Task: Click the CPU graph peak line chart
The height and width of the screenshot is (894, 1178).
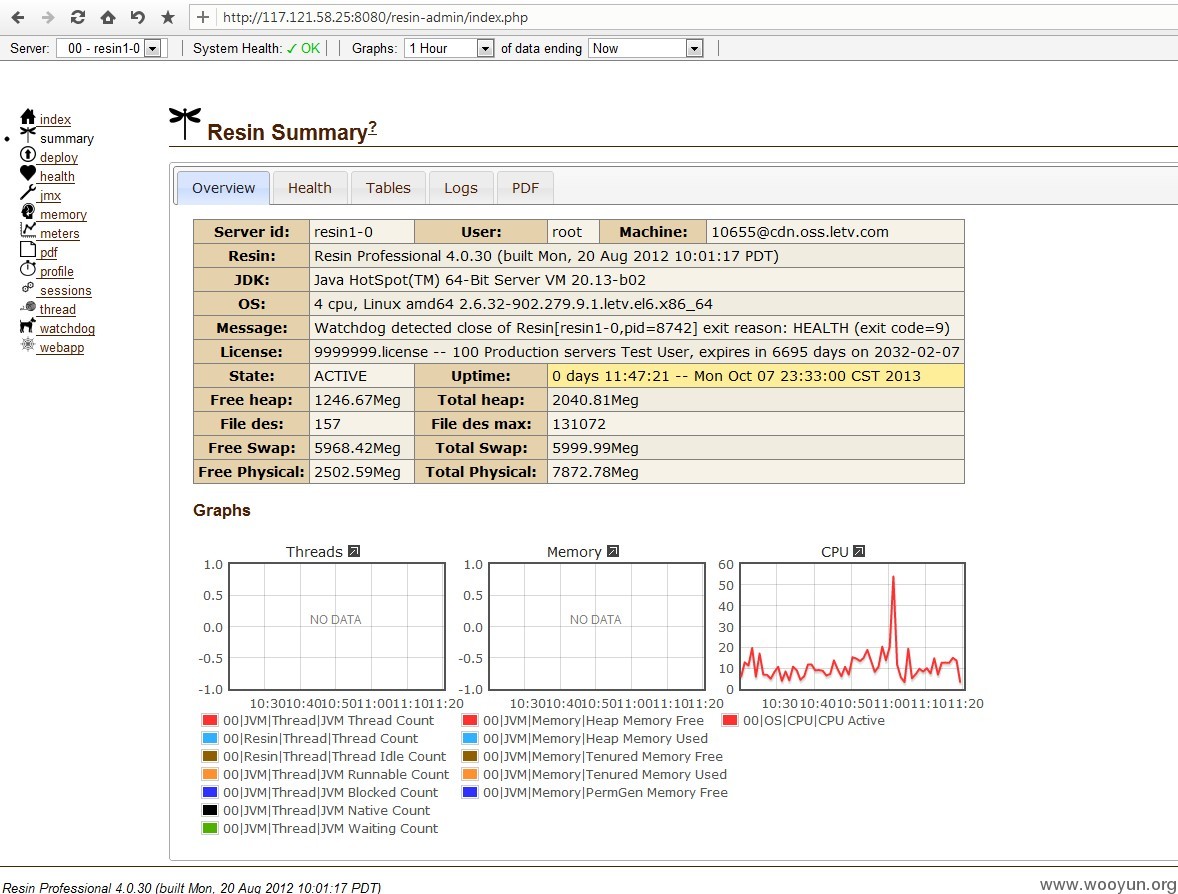Action: 852,627
